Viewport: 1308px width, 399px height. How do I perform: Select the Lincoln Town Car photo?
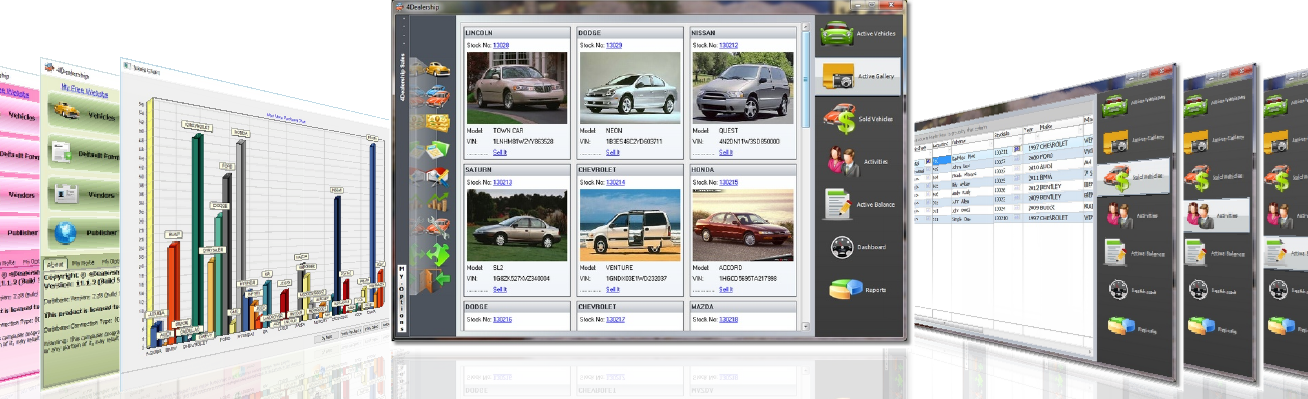pos(516,87)
